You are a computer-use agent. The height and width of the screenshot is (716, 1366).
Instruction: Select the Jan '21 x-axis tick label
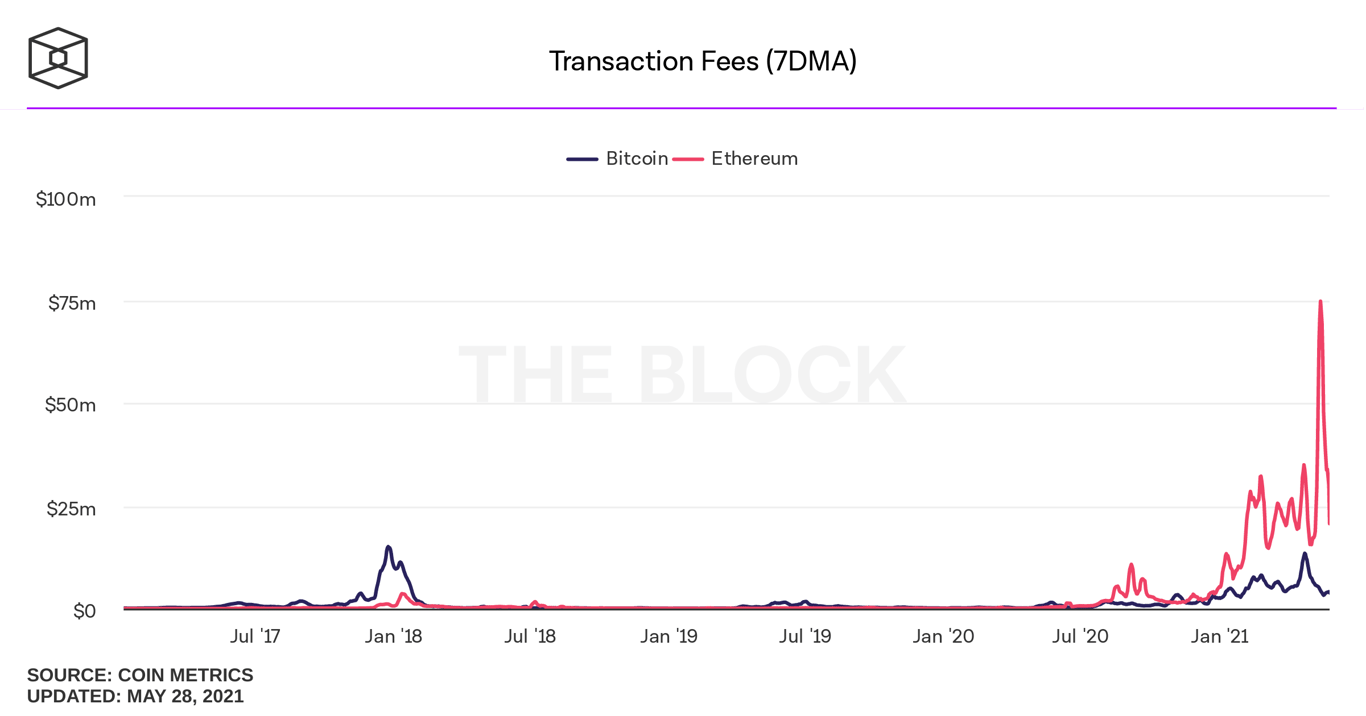1219,636
